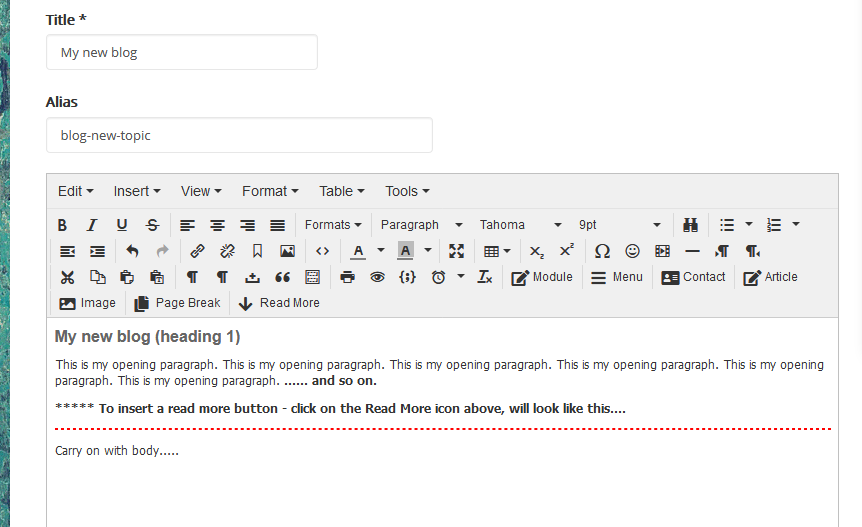Screen dimensions: 862x527
Task: Click the Read More button
Action: tap(279, 303)
